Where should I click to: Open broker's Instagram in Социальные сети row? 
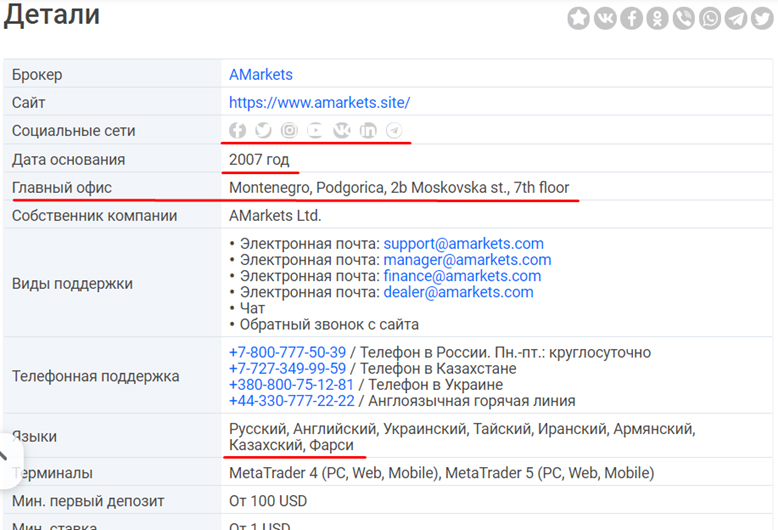point(289,131)
